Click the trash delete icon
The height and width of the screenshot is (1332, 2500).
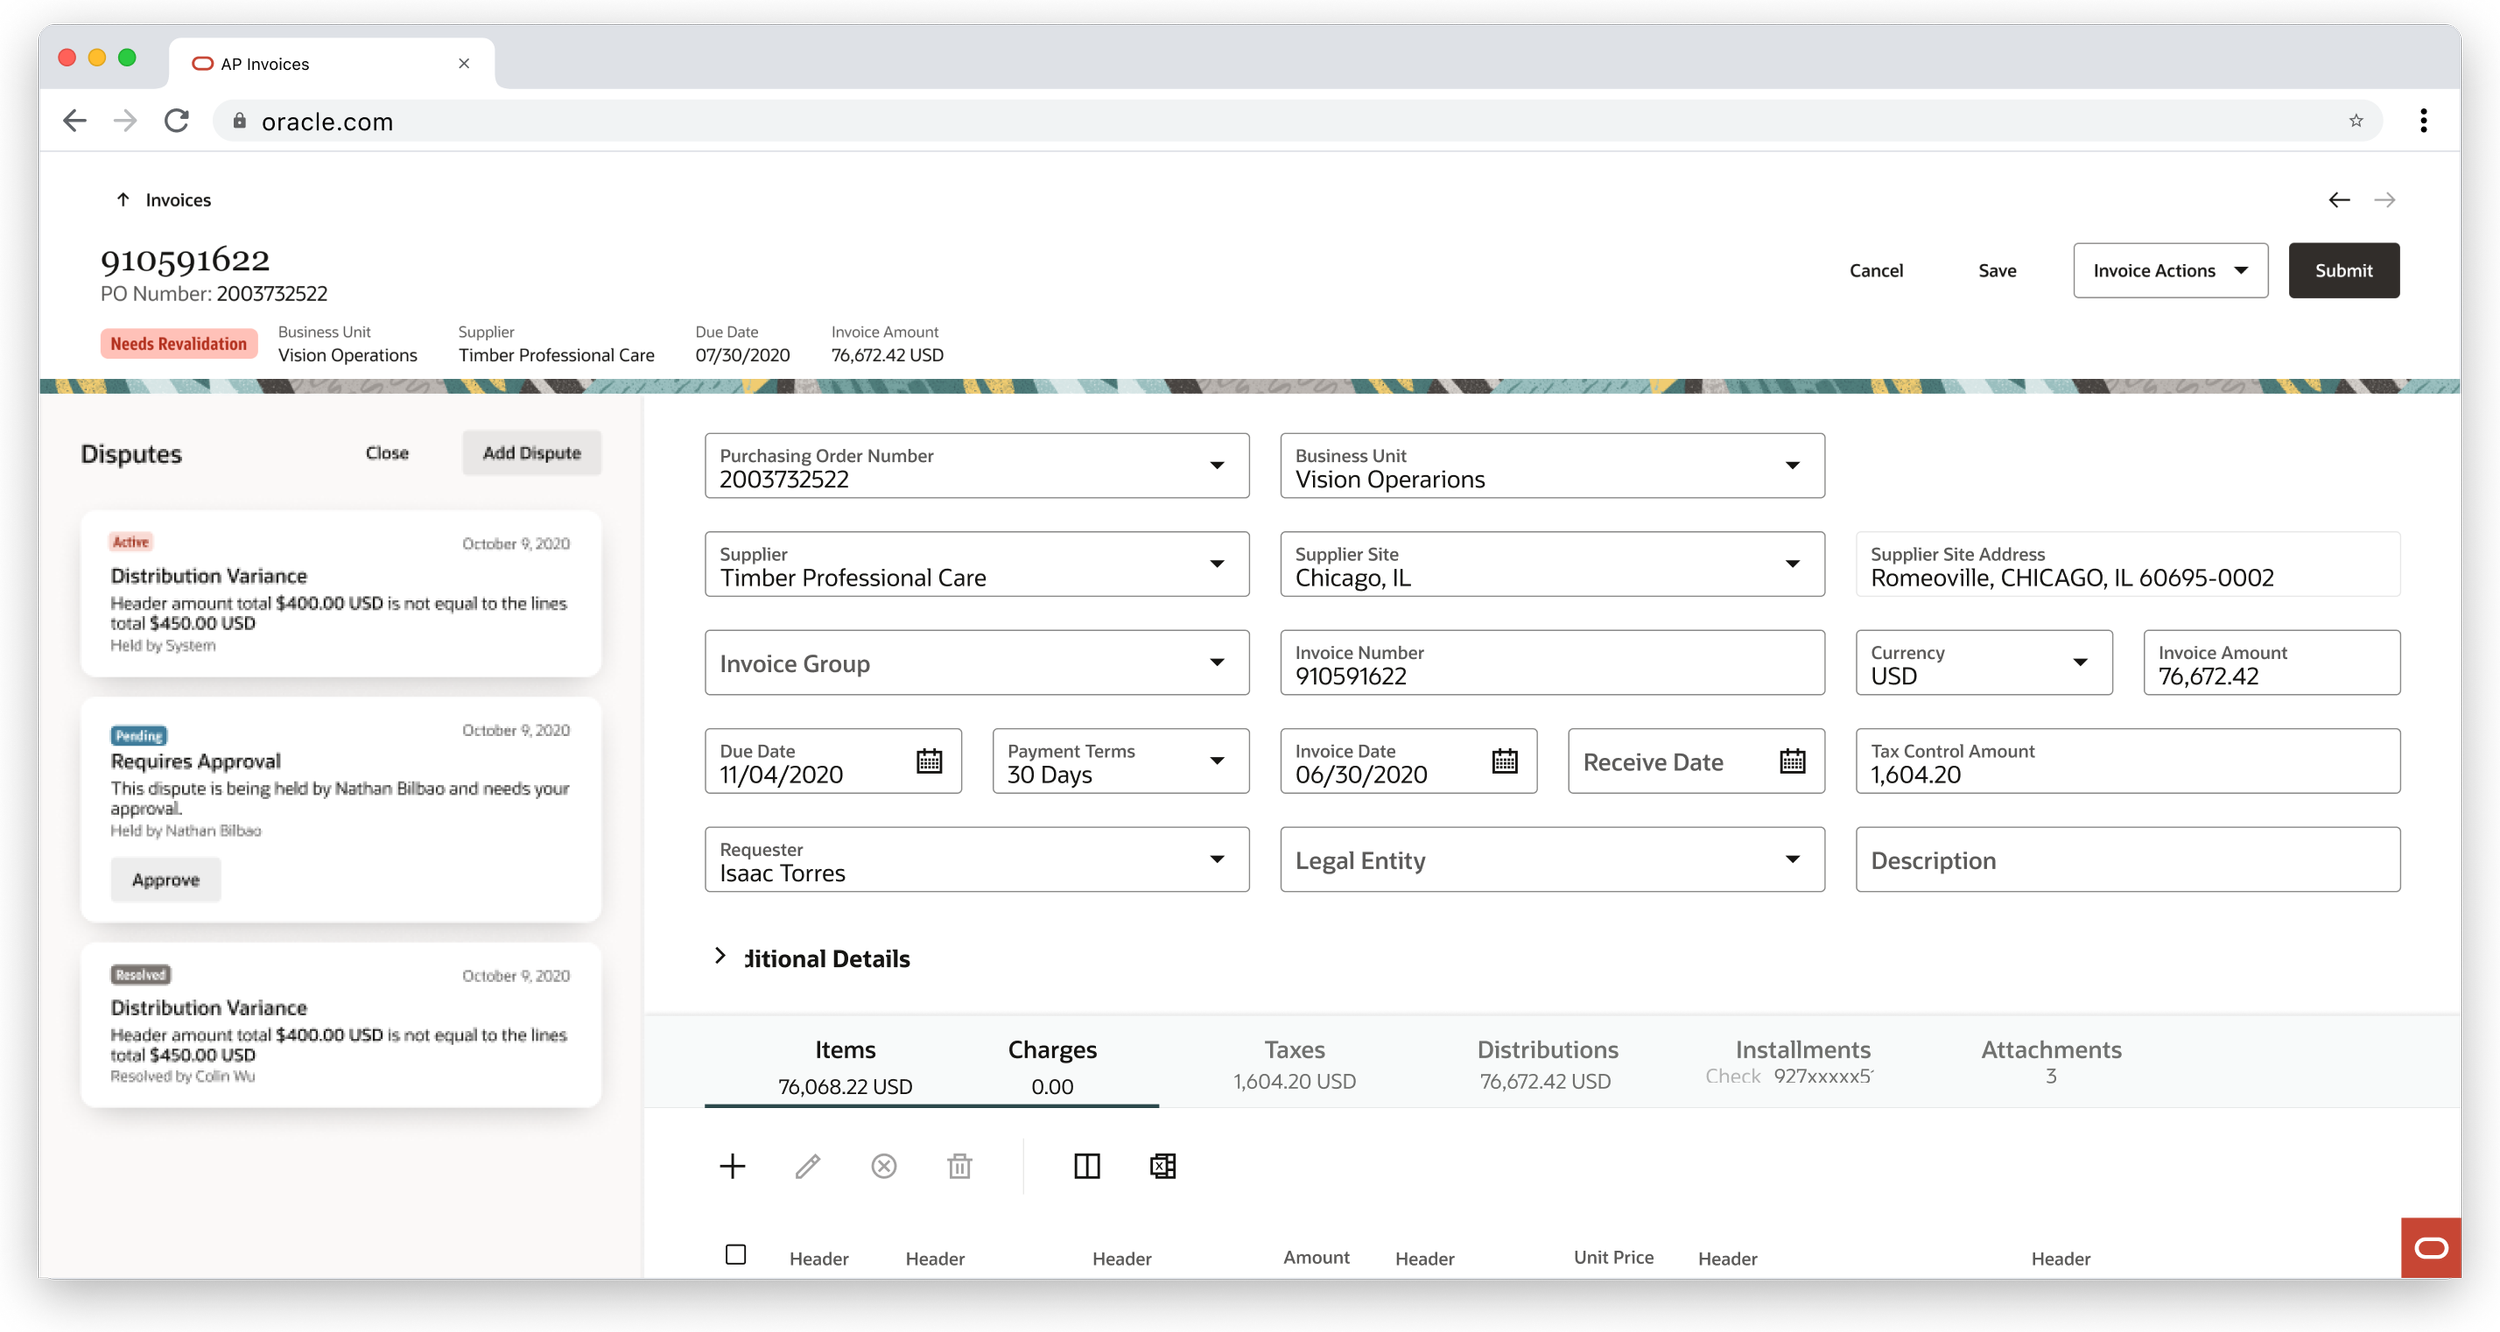[x=959, y=1166]
